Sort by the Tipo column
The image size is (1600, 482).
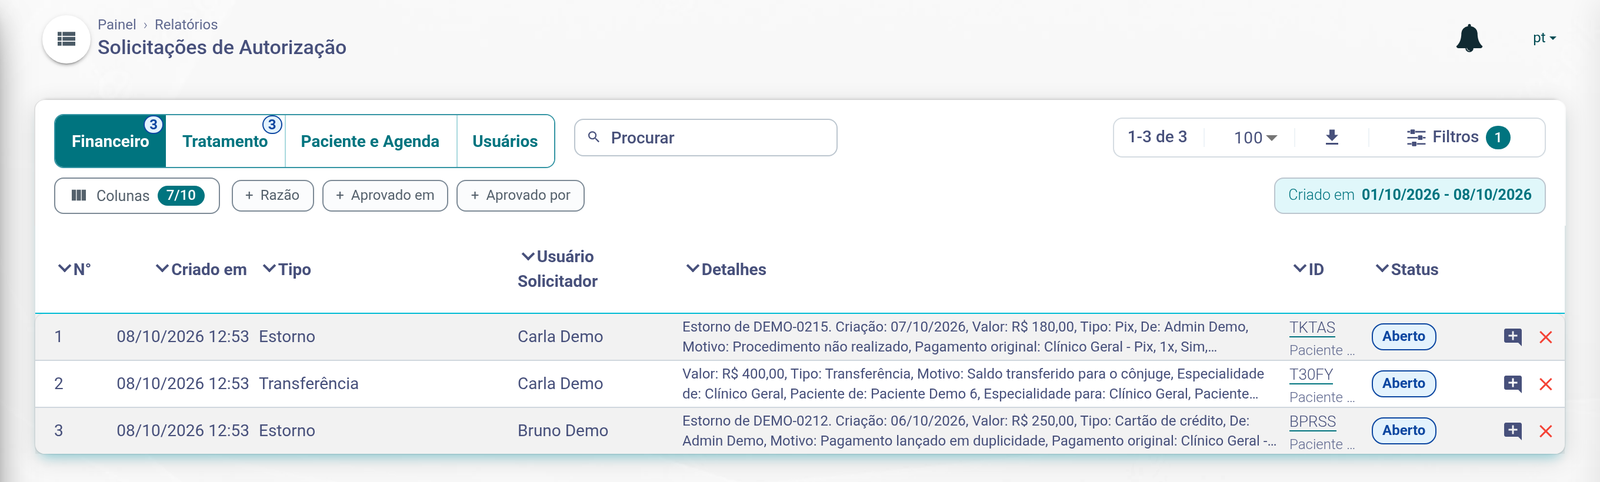click(287, 269)
